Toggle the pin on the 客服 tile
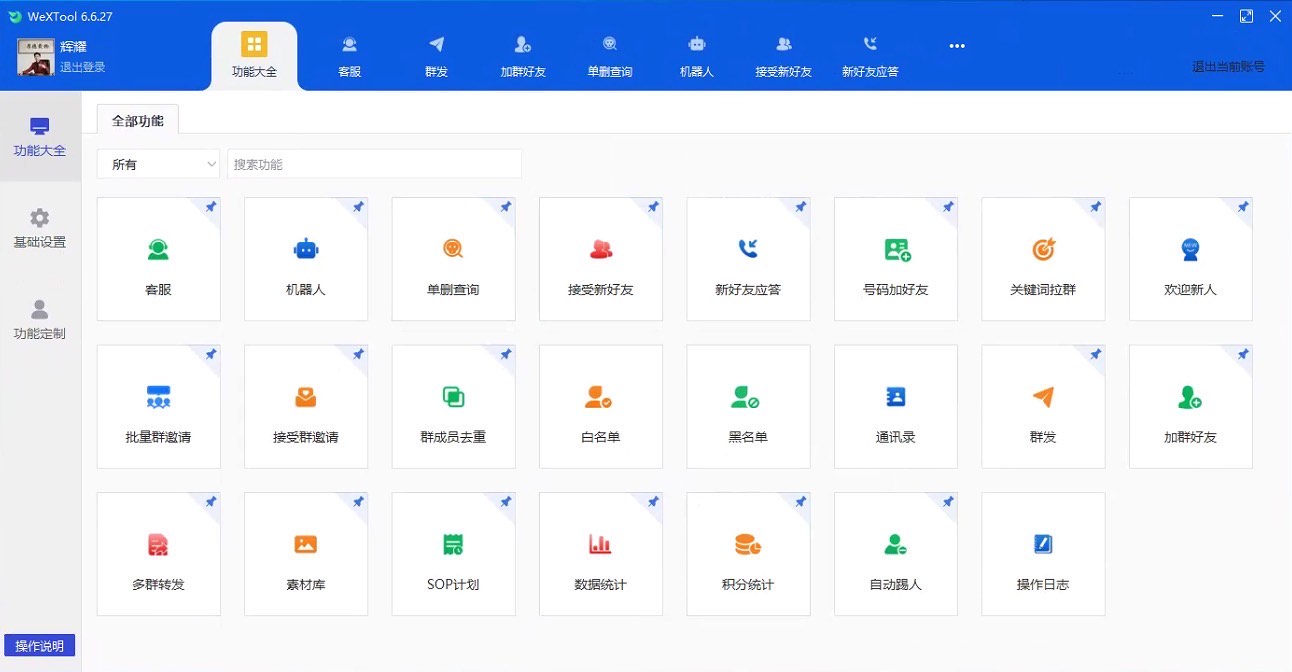 pos(210,207)
